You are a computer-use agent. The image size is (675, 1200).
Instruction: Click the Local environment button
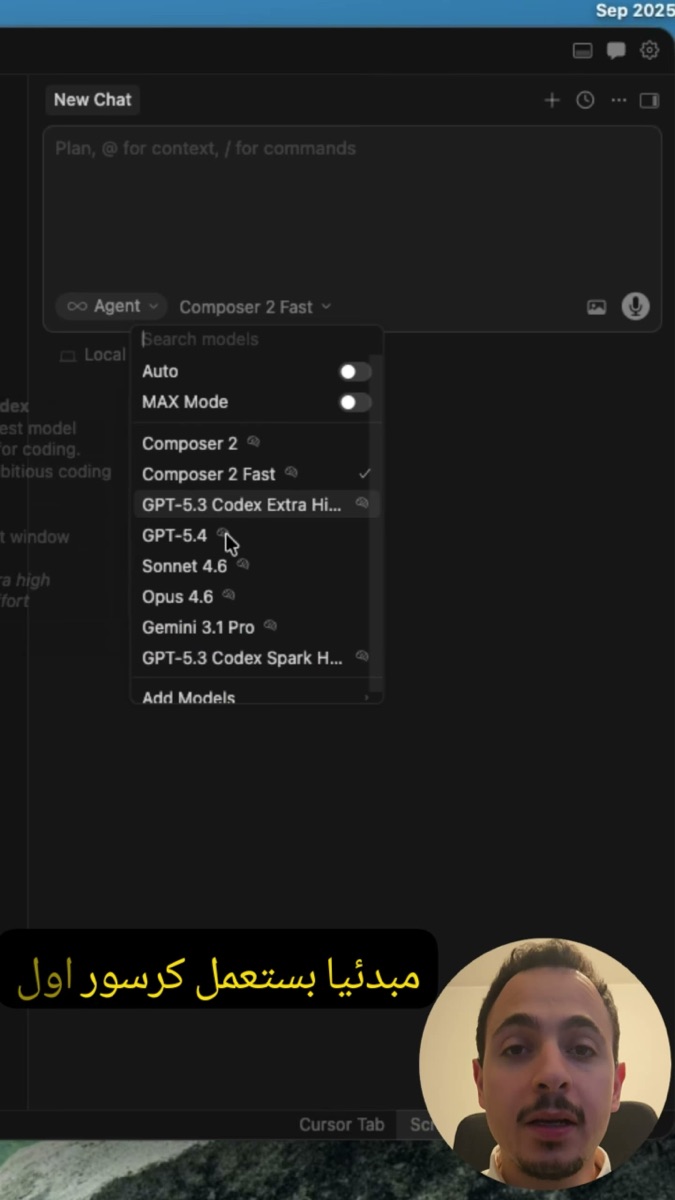(93, 355)
